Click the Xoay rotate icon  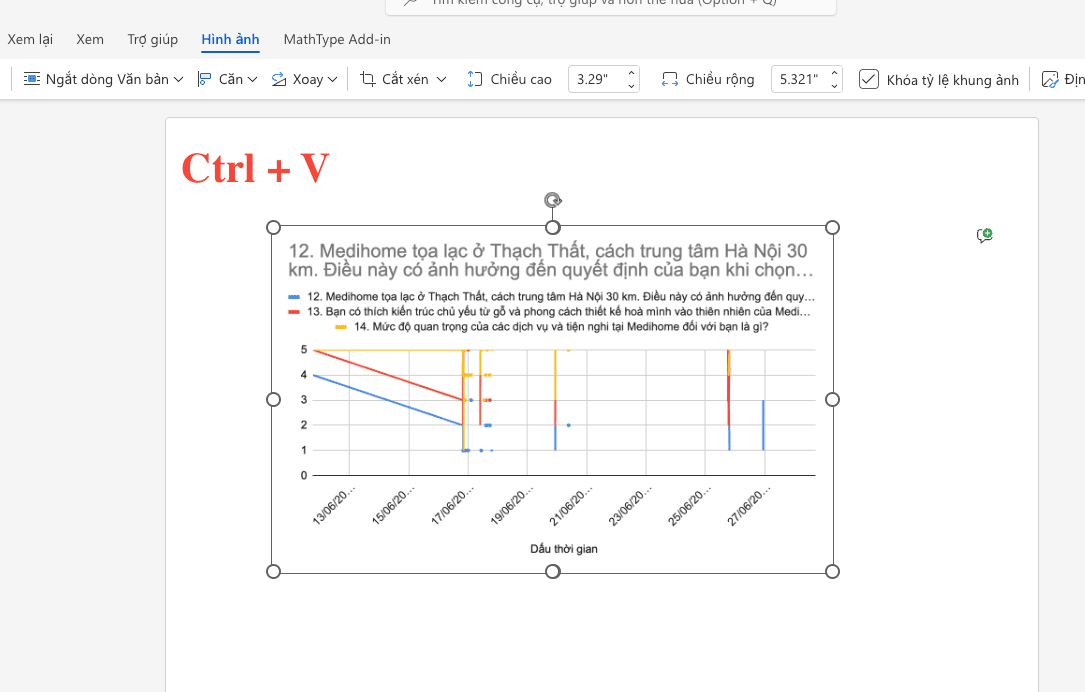click(279, 79)
